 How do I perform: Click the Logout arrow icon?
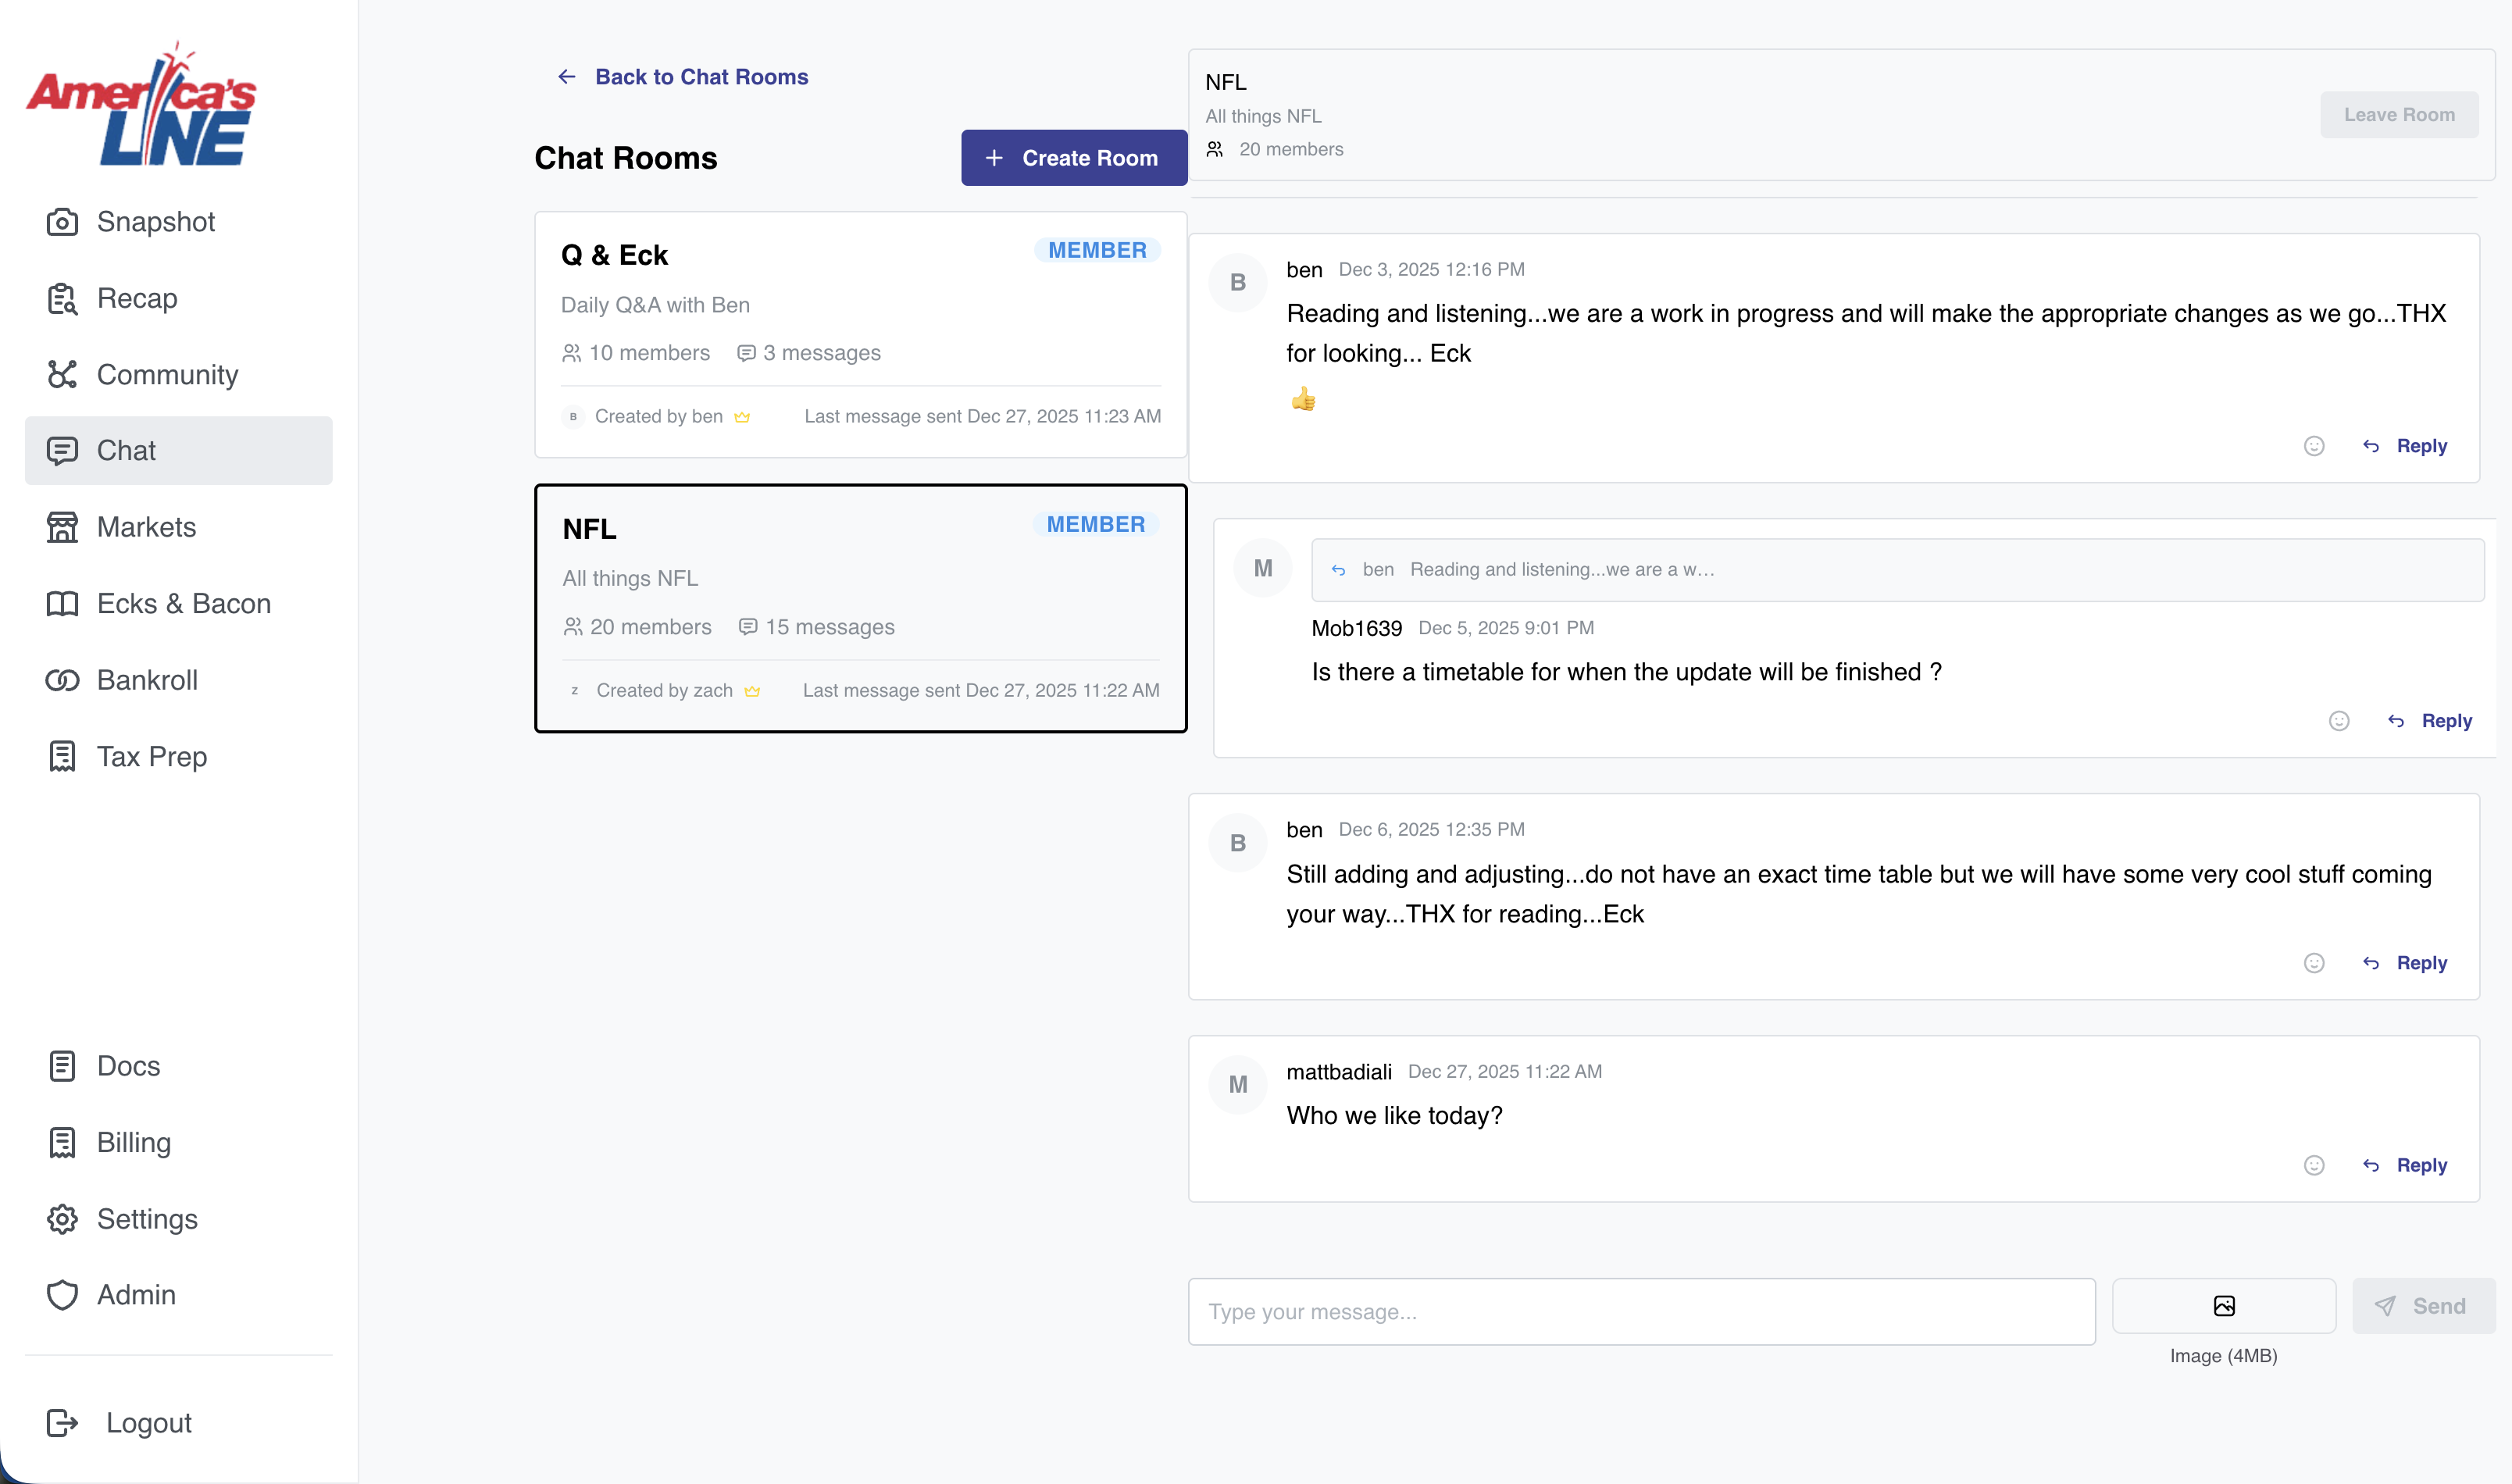coord(62,1422)
